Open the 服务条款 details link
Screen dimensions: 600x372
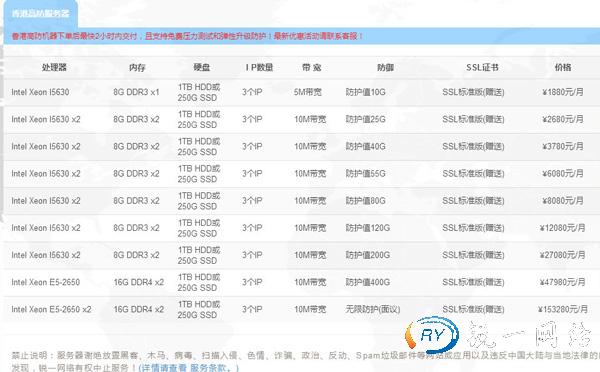tap(189, 367)
